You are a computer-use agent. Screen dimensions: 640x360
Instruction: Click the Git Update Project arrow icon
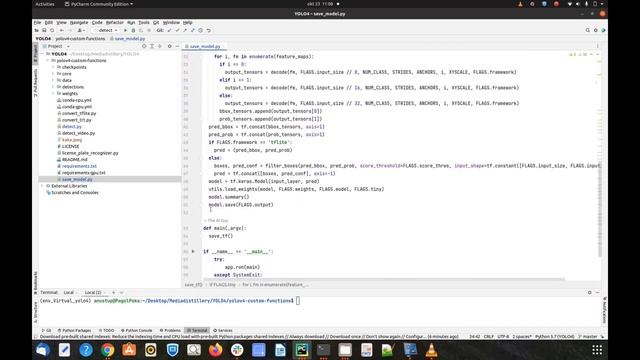coord(169,30)
